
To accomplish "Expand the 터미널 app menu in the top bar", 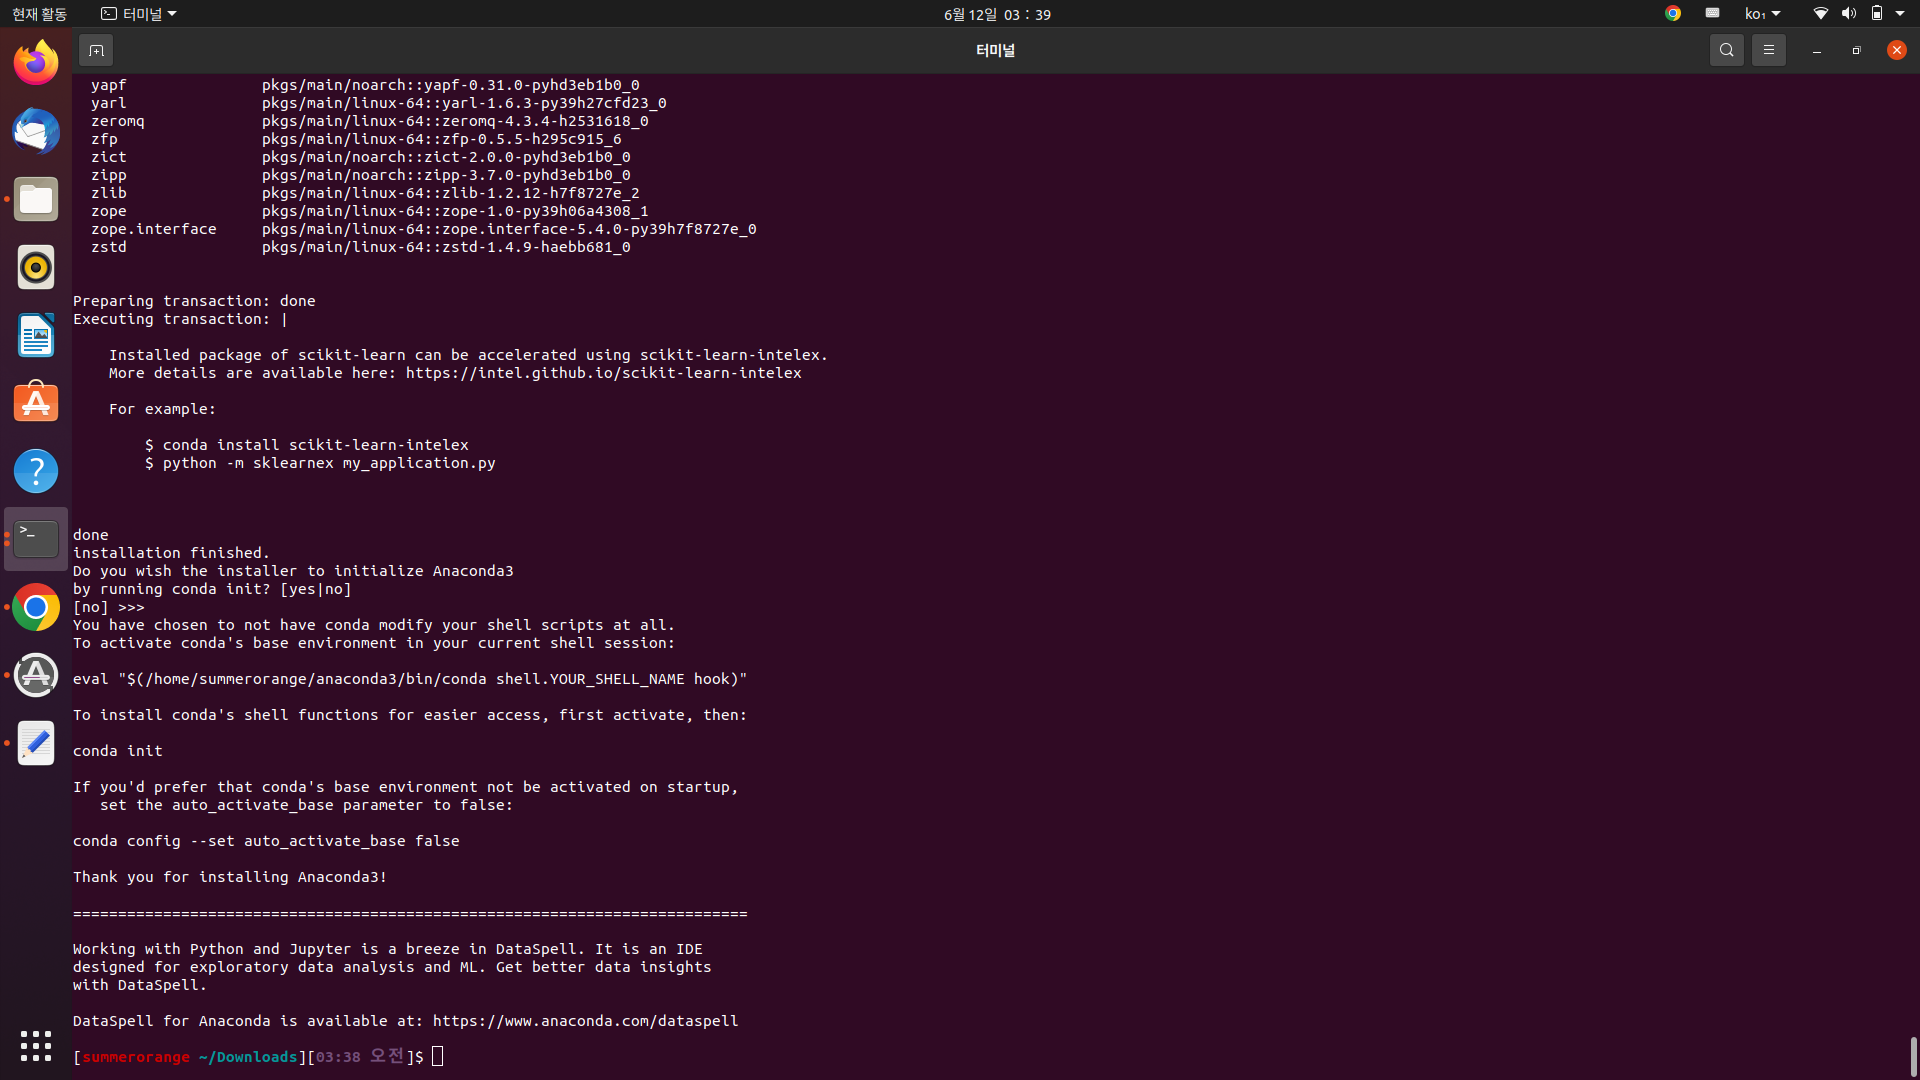I will tap(139, 14).
